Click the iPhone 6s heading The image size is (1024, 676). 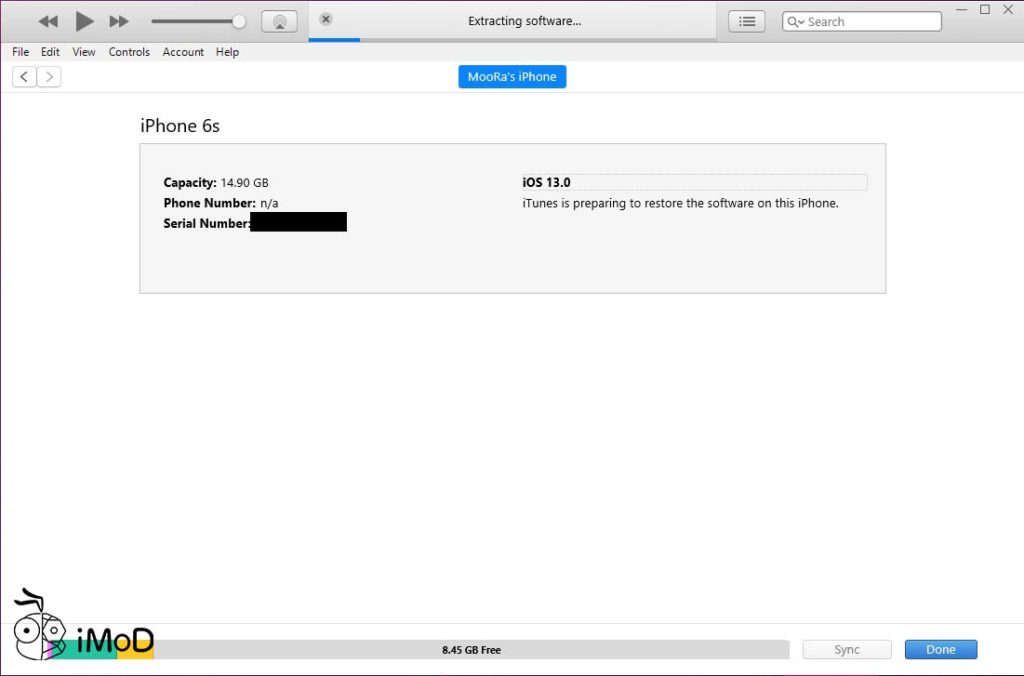click(180, 125)
